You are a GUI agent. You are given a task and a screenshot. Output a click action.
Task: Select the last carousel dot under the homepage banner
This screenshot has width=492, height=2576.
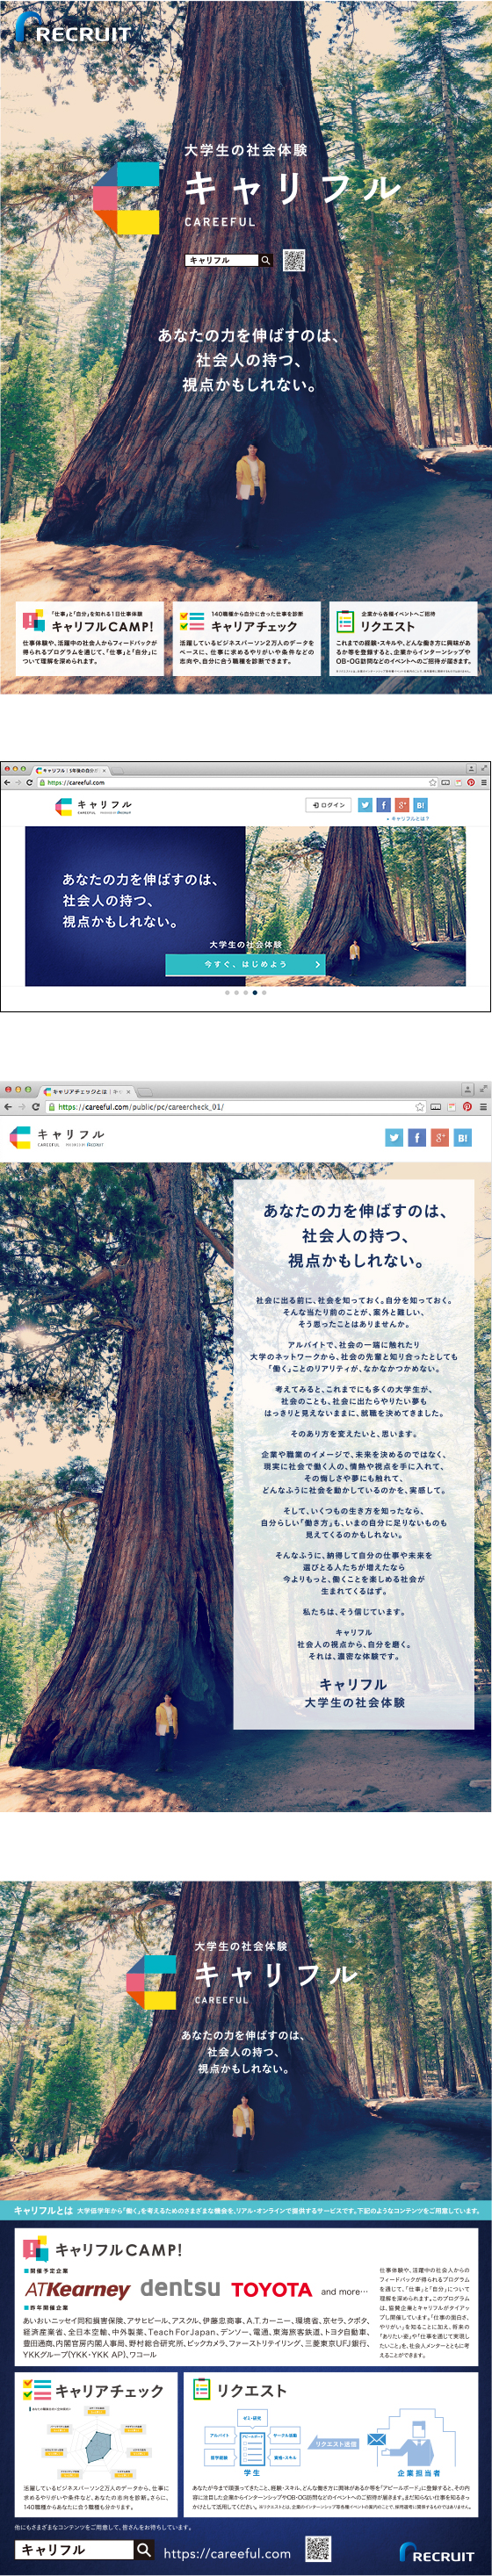click(264, 993)
